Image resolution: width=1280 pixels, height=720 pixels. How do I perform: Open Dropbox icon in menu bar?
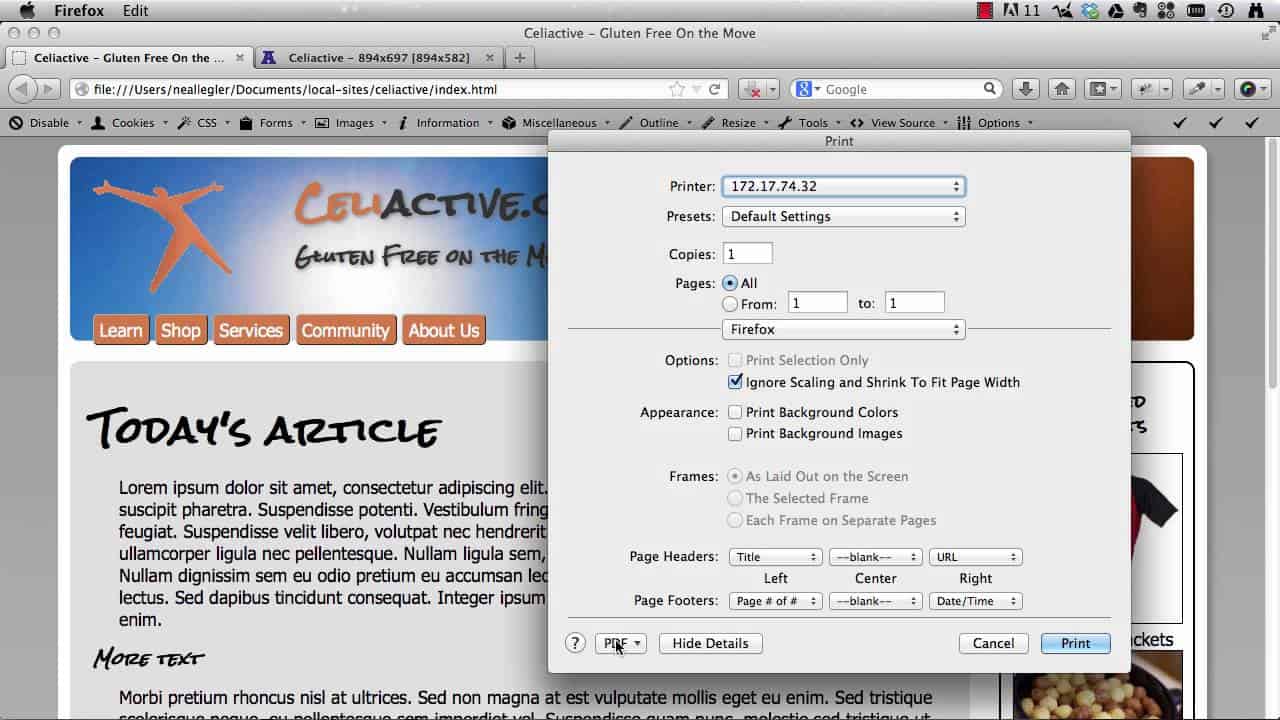[x=1089, y=11]
